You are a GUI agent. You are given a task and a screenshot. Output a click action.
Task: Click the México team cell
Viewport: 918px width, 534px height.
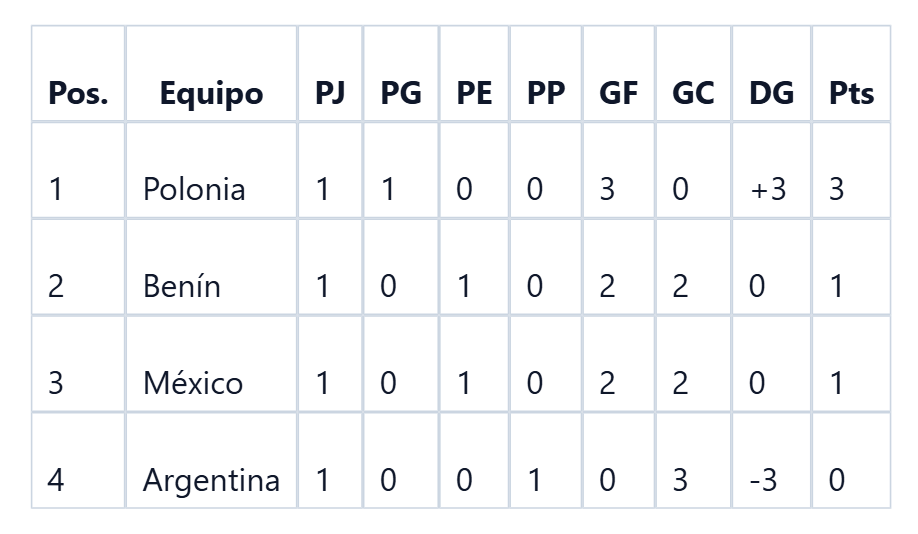point(211,364)
